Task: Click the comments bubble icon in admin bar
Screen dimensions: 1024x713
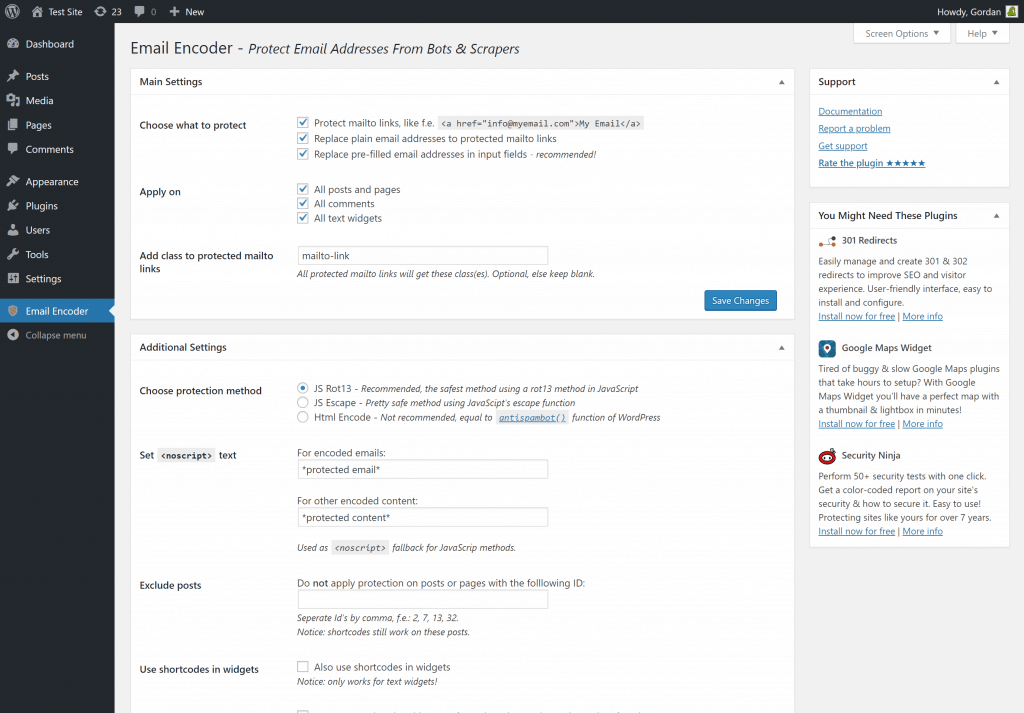Action: tap(137, 11)
